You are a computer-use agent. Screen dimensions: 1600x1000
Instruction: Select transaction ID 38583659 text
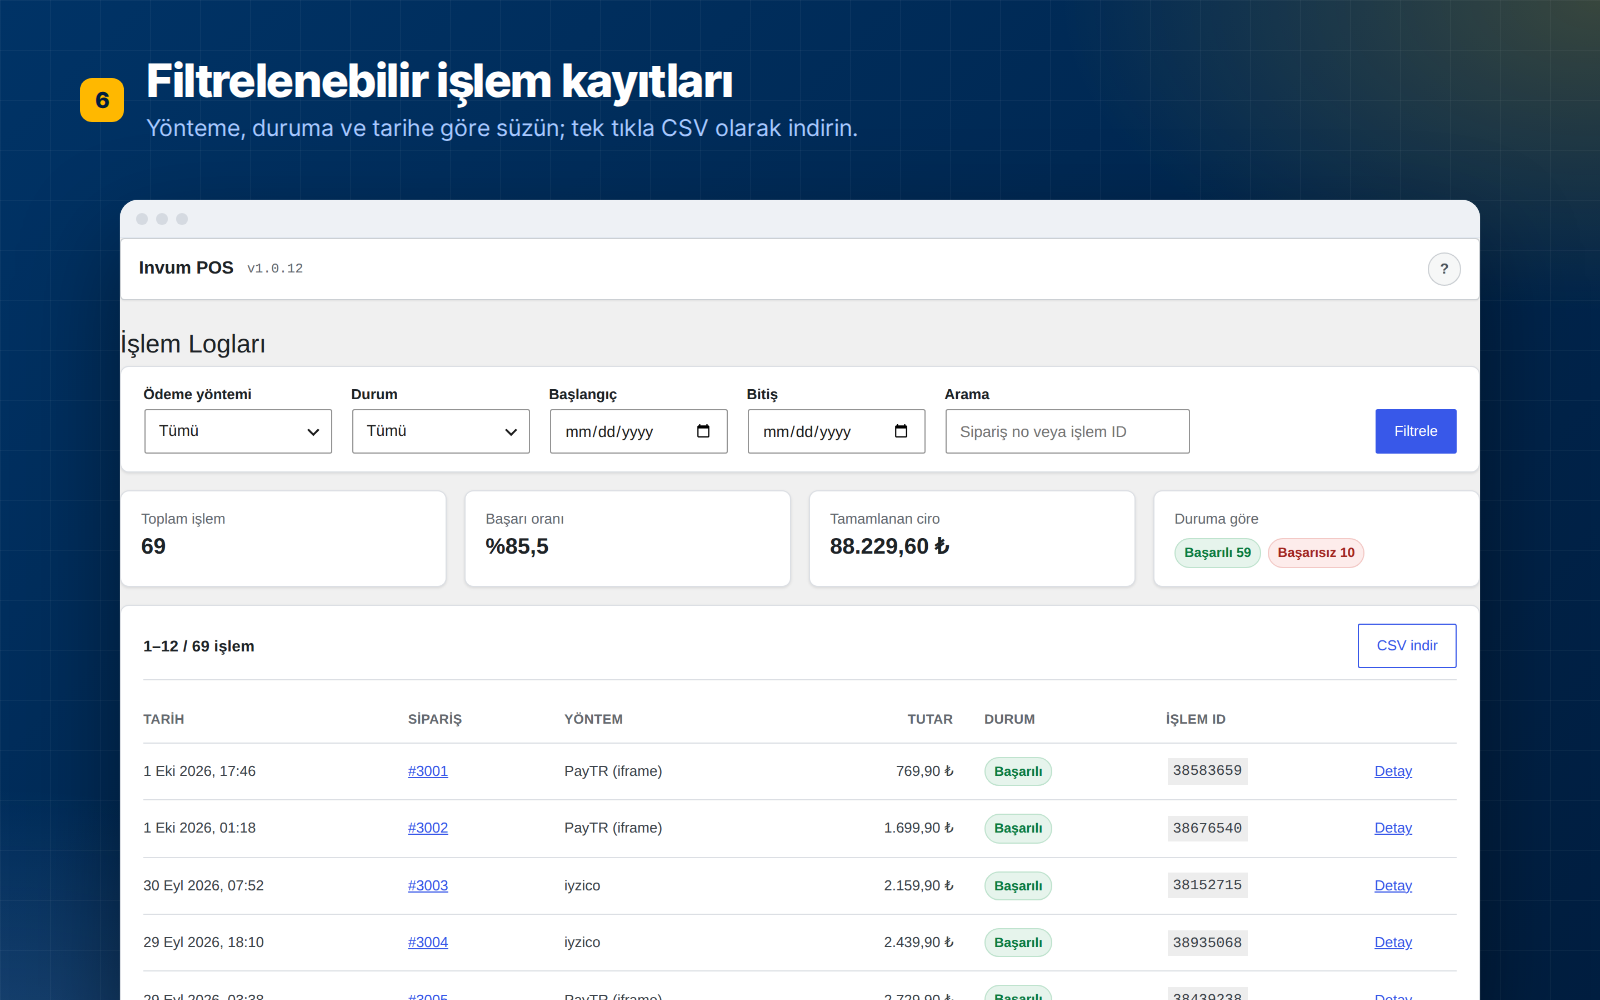(1207, 771)
